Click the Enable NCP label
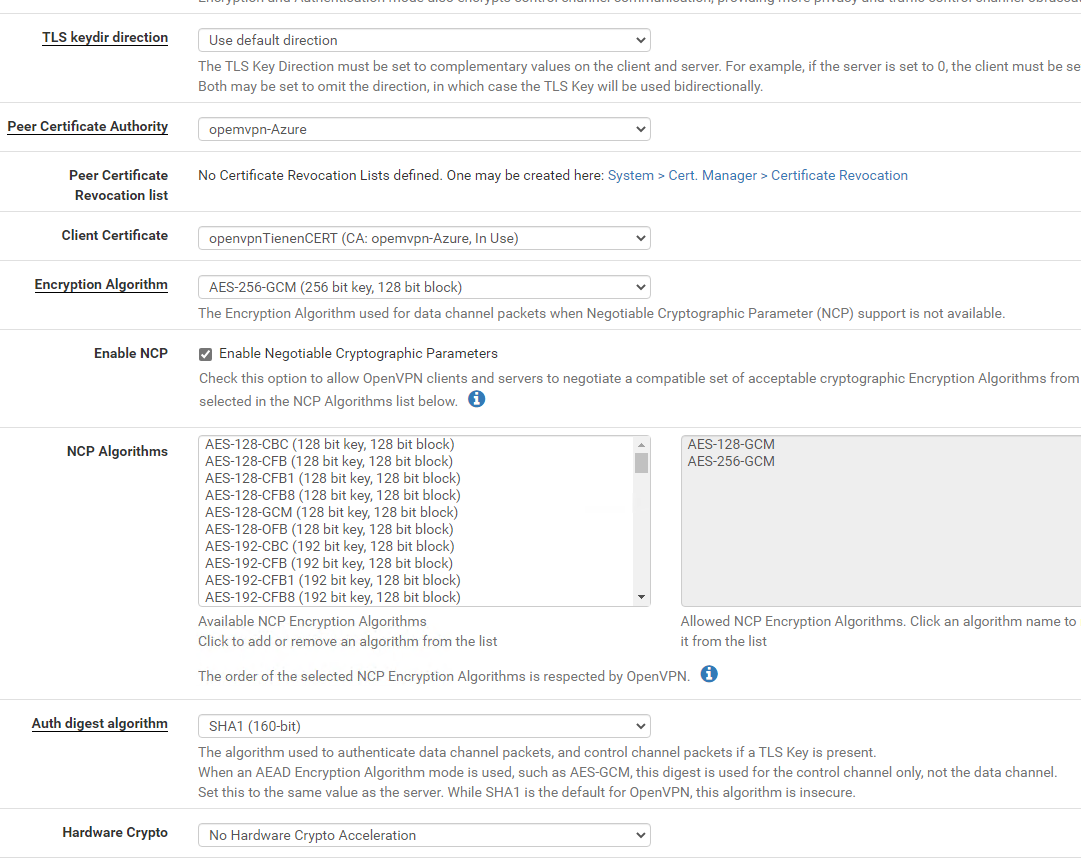The width and height of the screenshot is (1081, 858). point(131,353)
